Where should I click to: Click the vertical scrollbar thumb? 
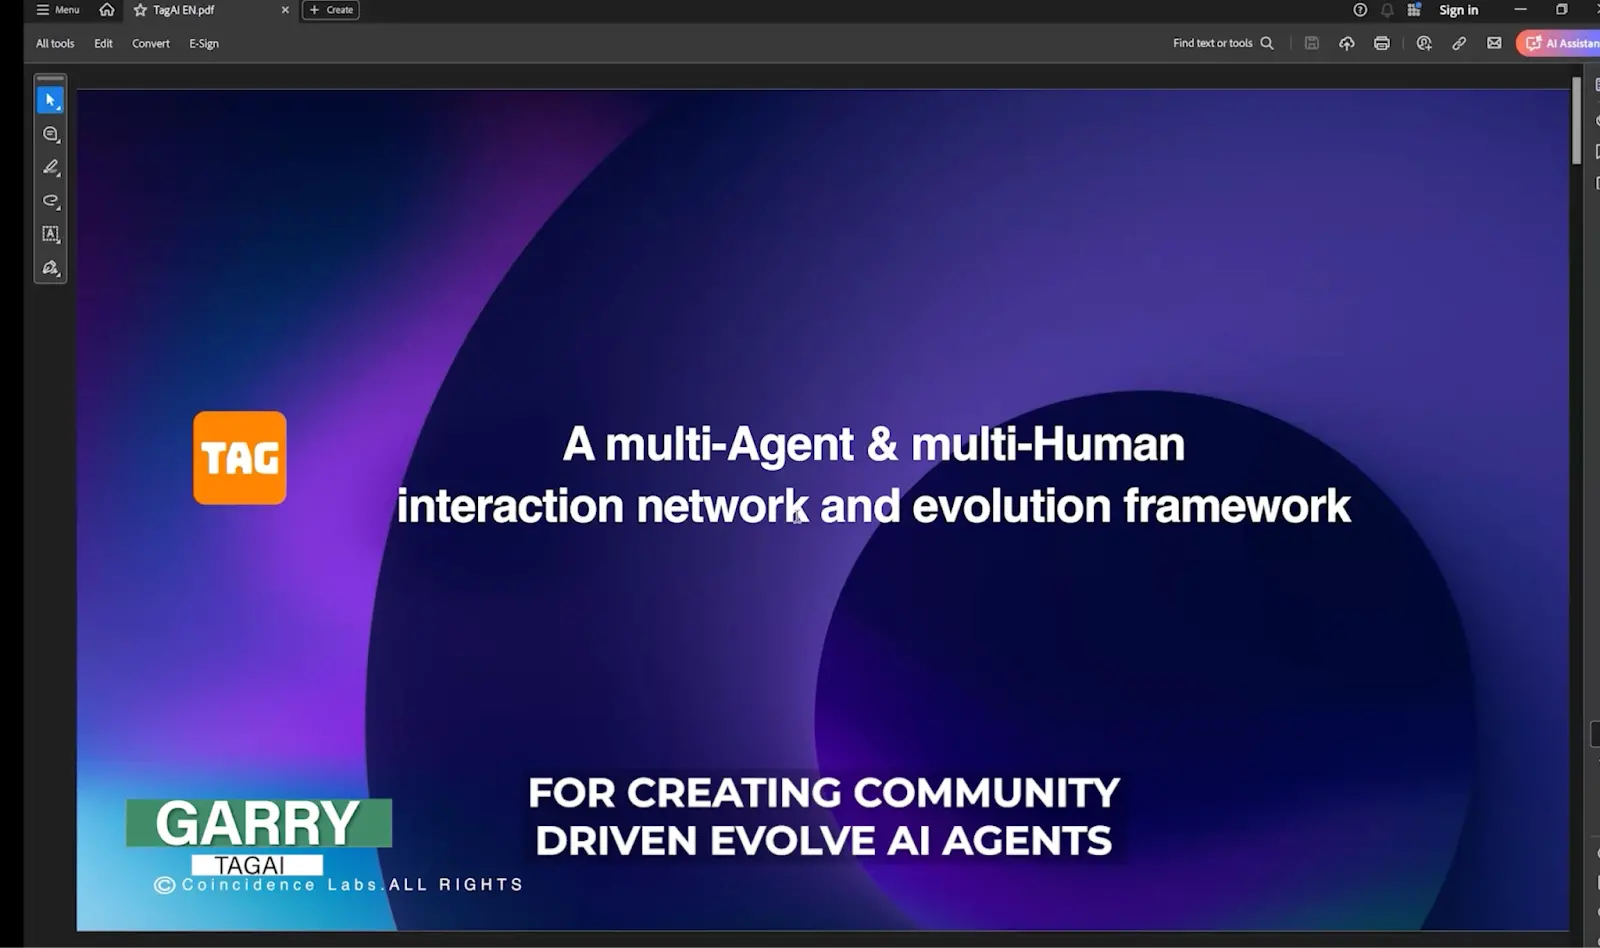1577,120
